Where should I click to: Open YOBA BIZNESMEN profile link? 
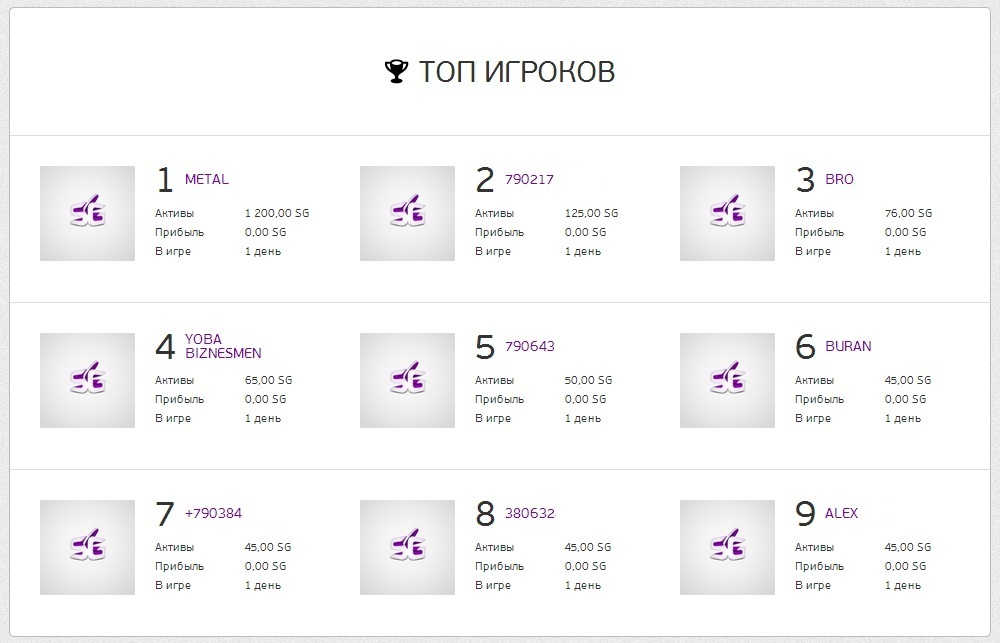[x=223, y=346]
